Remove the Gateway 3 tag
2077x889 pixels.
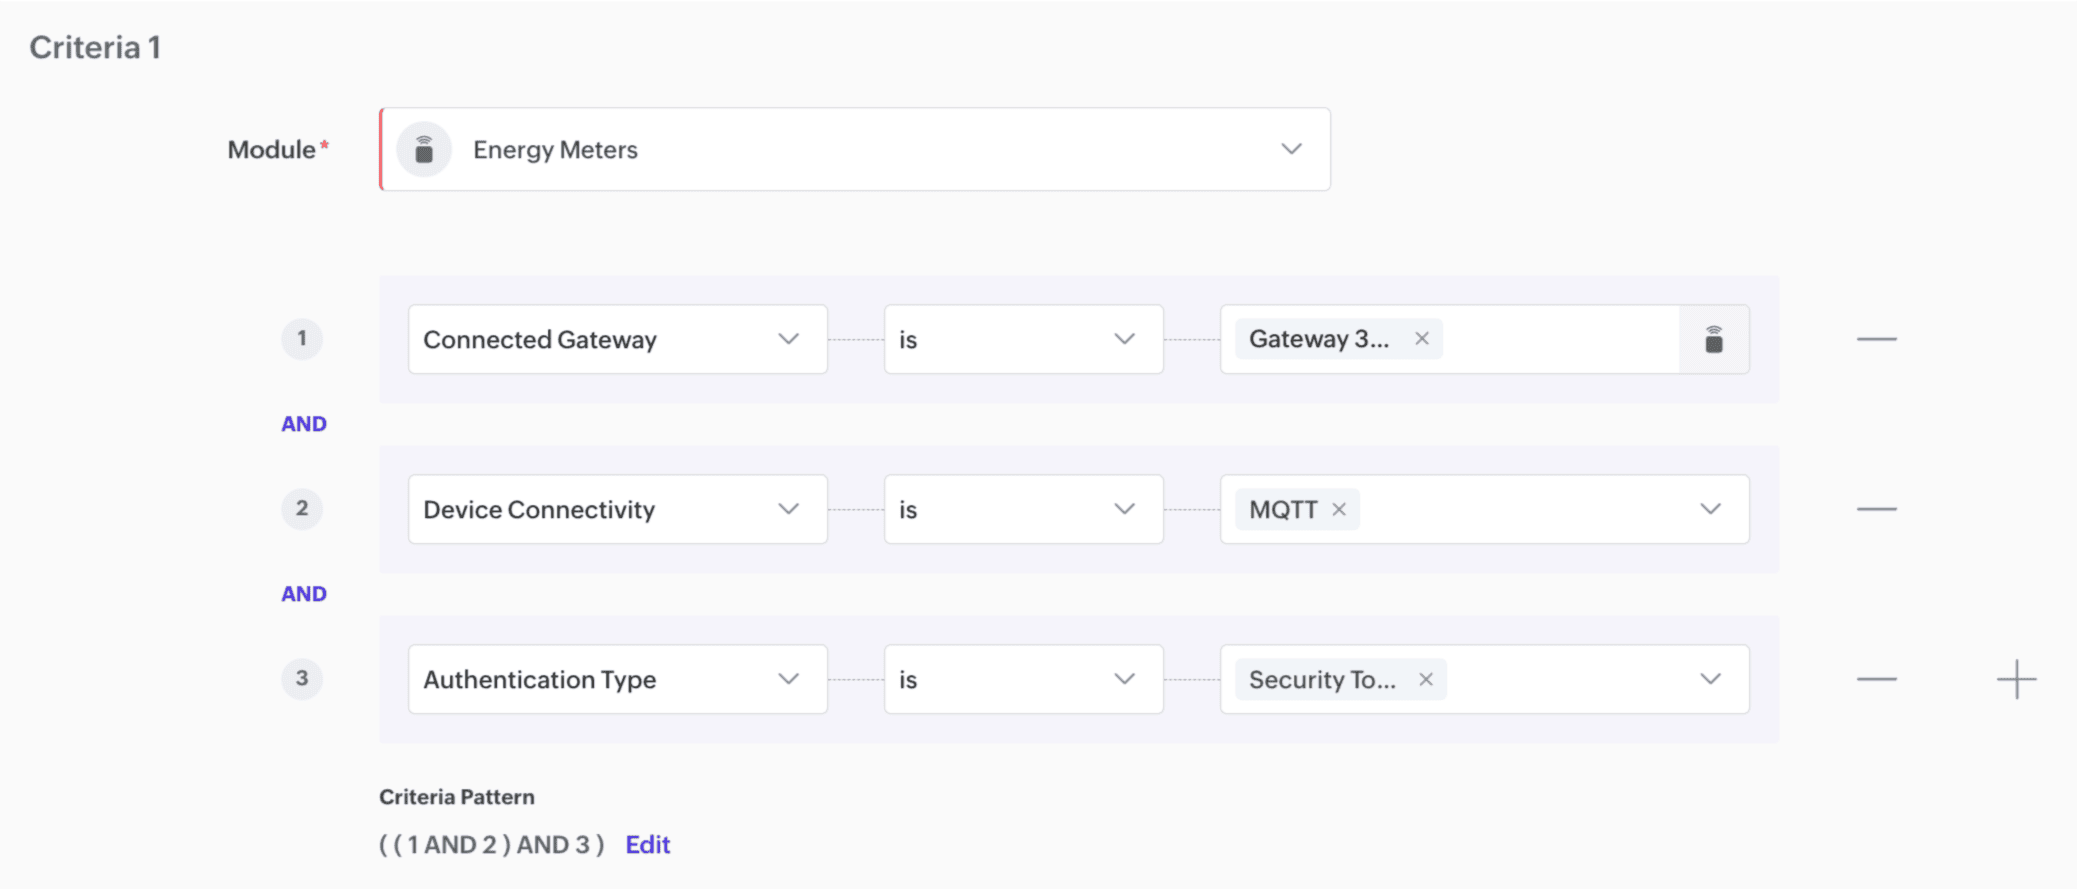(1421, 339)
